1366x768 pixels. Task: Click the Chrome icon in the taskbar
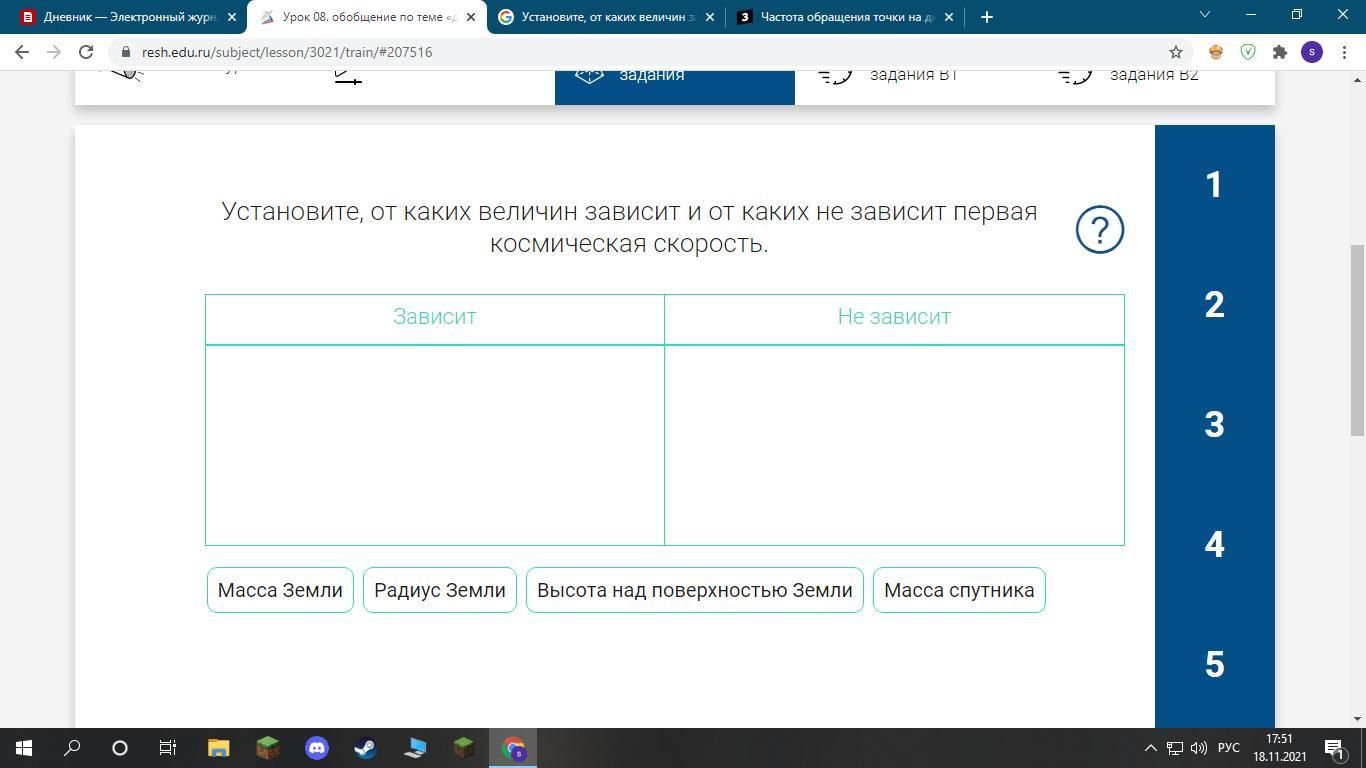pyautogui.click(x=513, y=748)
